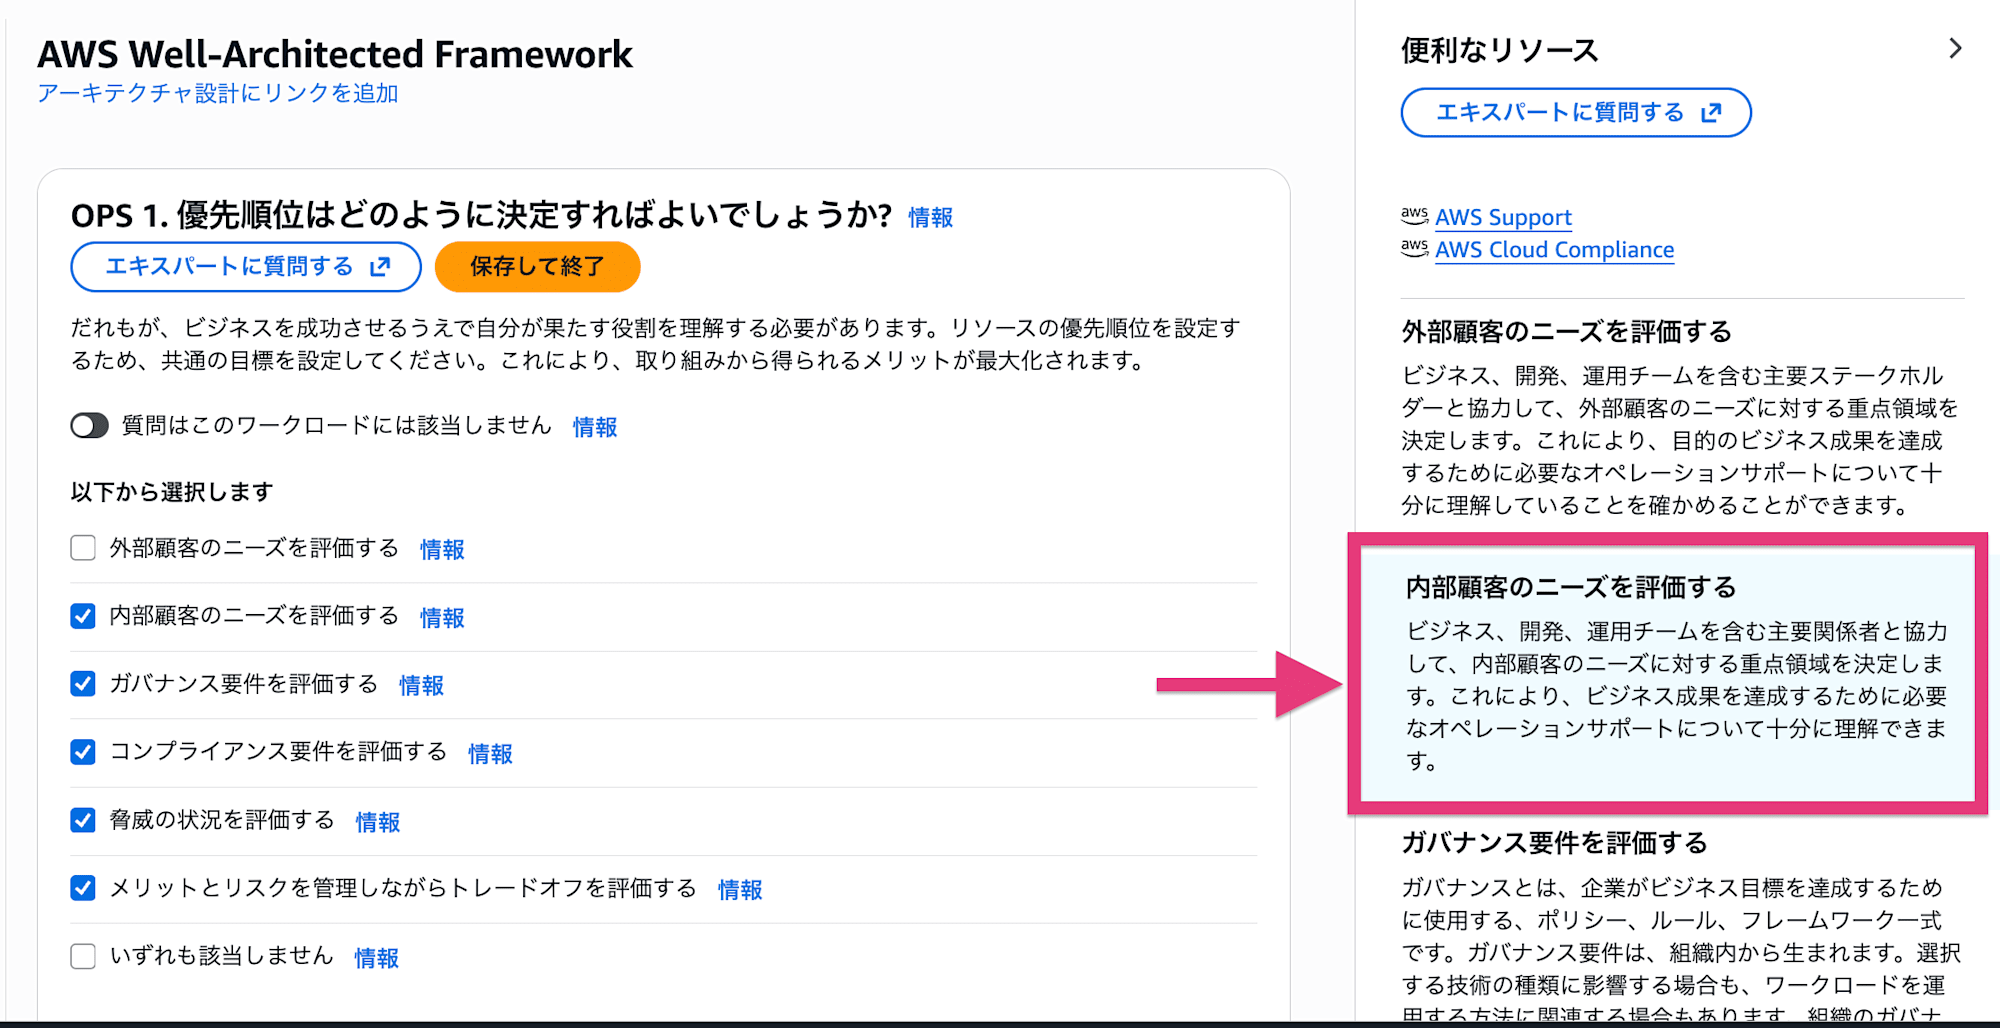
Task: Uncheck ガバナンス要件を評価する checkbox
Action: (83, 684)
